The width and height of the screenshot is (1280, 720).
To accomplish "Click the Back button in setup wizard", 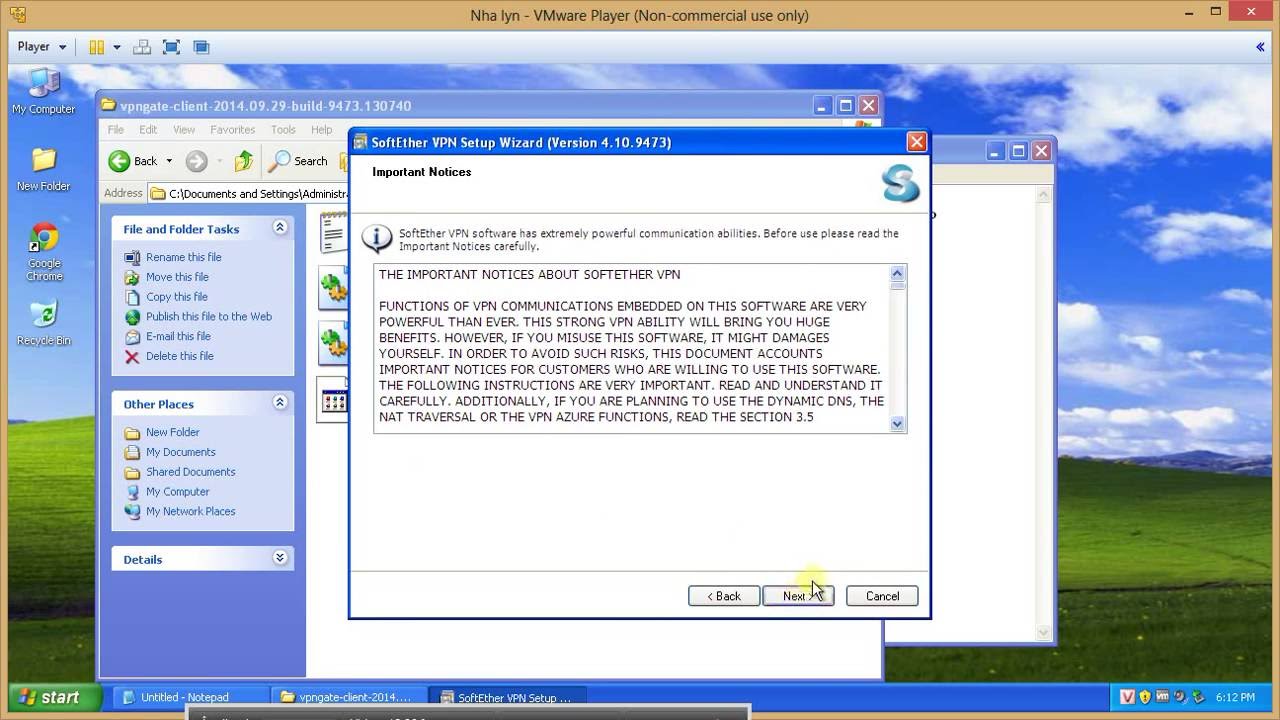I will click(x=724, y=596).
